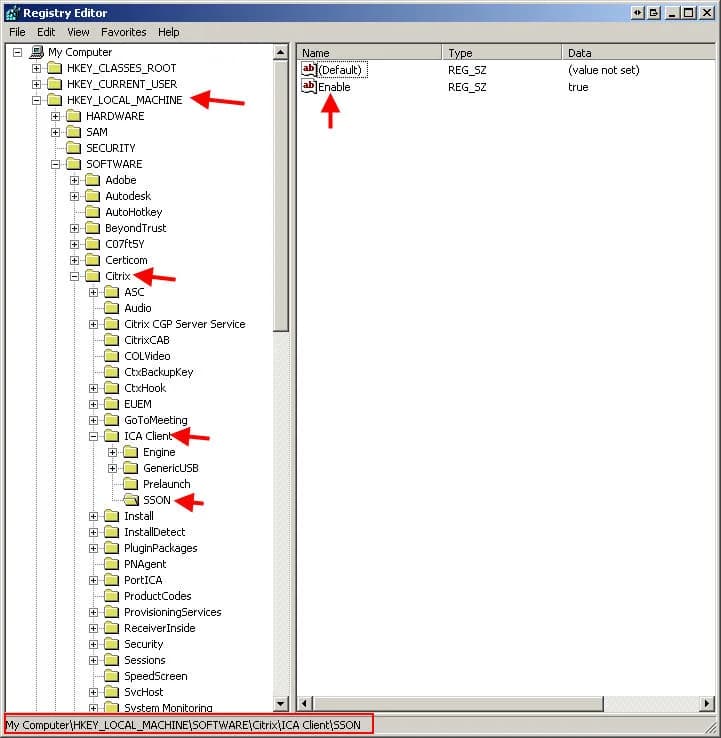Image resolution: width=721 pixels, height=738 pixels.
Task: Click the HARDWARE folder icon
Action: coord(74,116)
